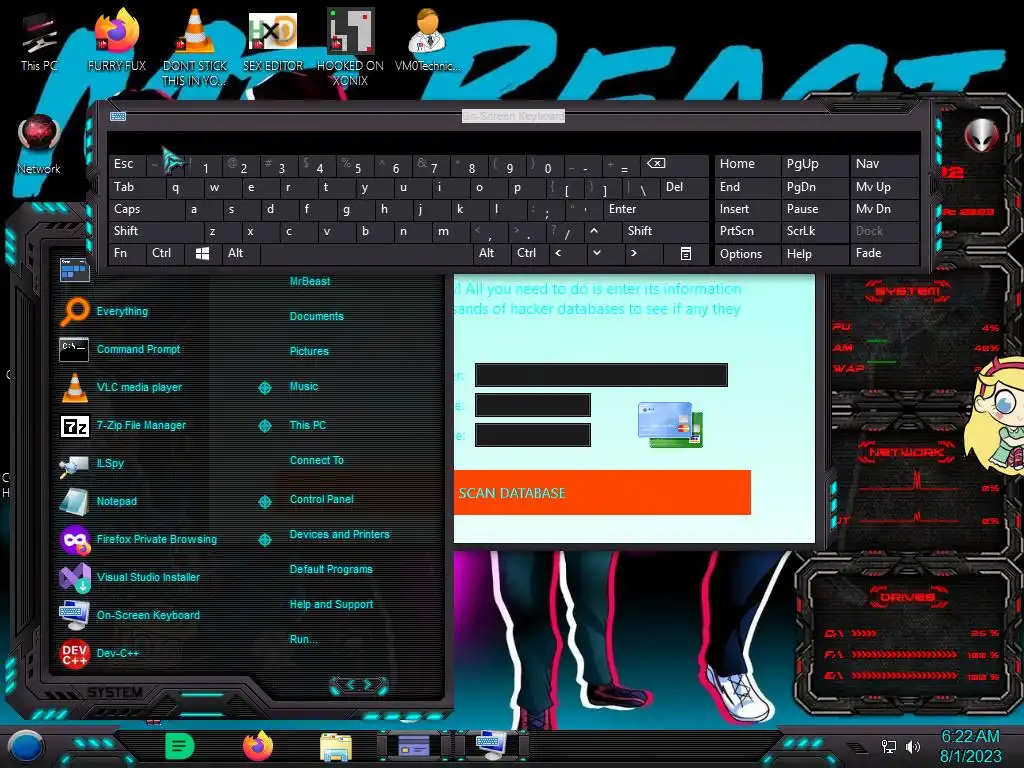Expand the Notepad submenu arrow
This screenshot has height=768, width=1024.
point(264,502)
